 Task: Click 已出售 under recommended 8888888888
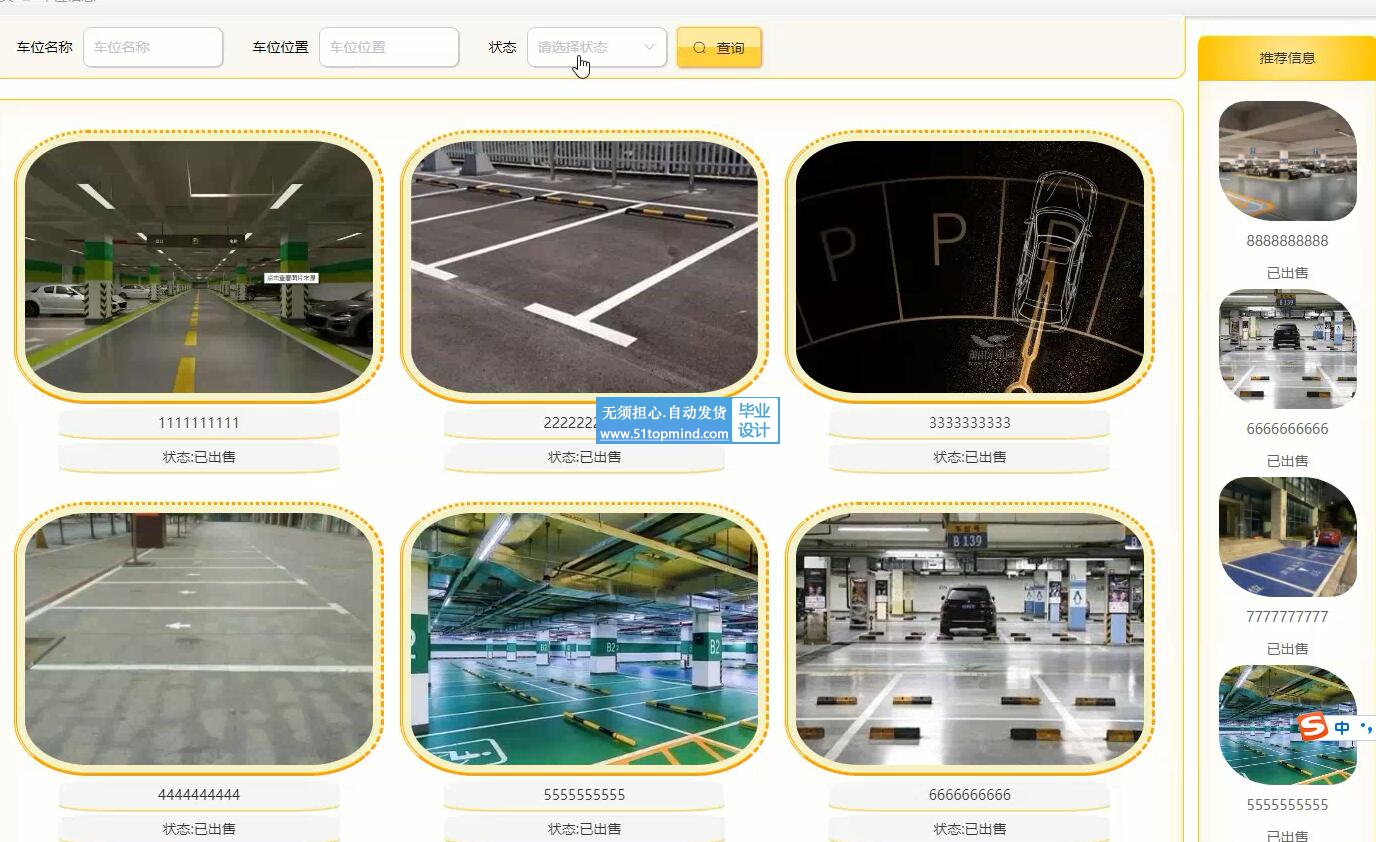pyautogui.click(x=1287, y=273)
